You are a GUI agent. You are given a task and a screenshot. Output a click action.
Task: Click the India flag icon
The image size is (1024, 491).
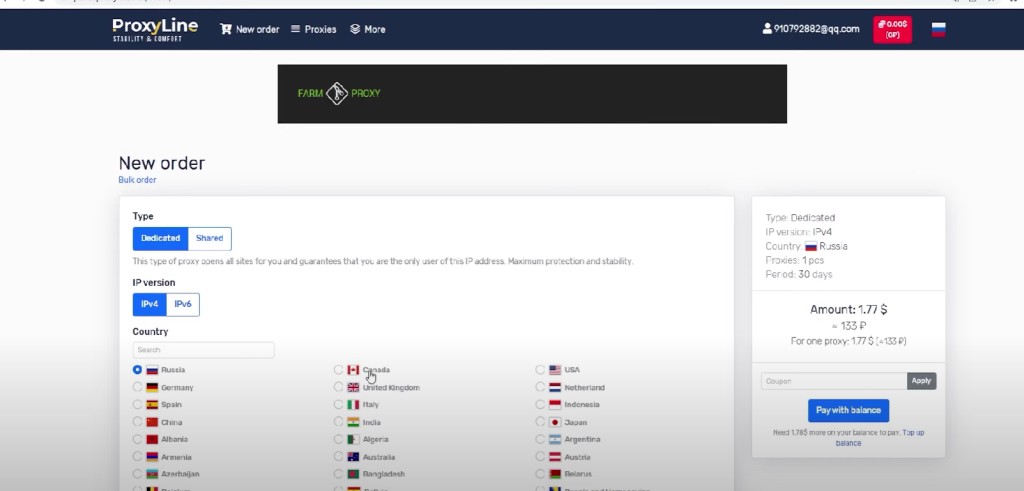pyautogui.click(x=353, y=422)
